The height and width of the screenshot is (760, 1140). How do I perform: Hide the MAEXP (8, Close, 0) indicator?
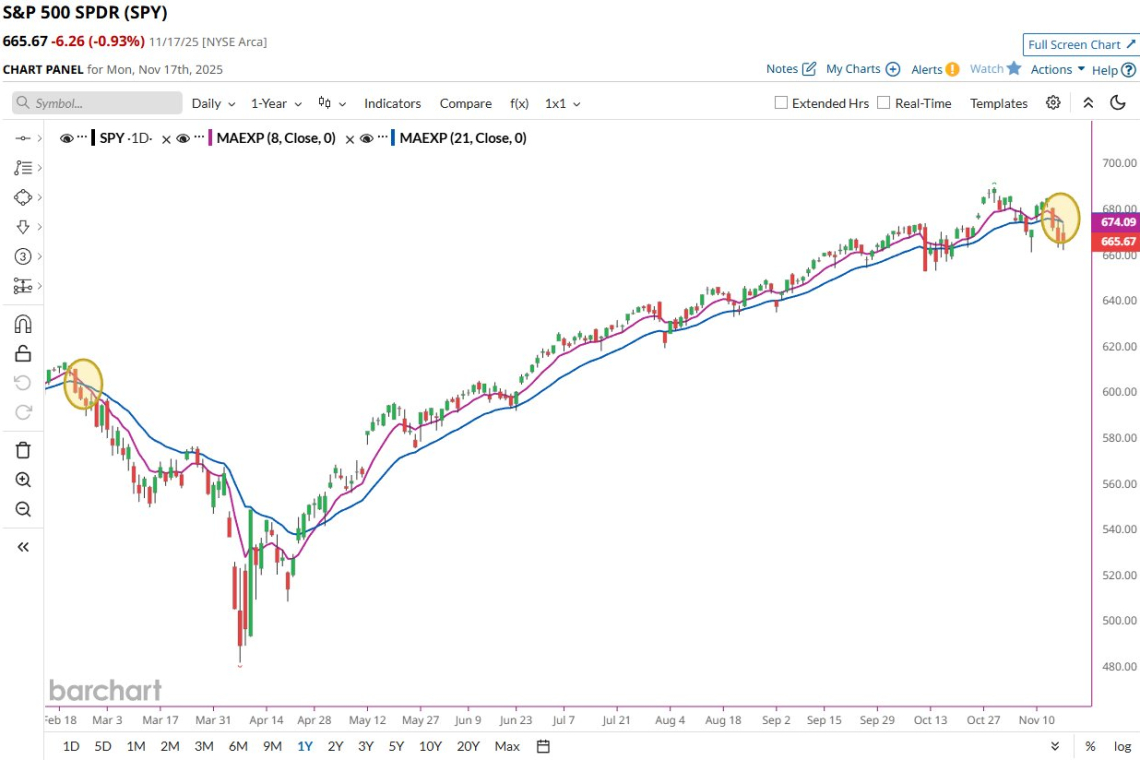point(184,139)
